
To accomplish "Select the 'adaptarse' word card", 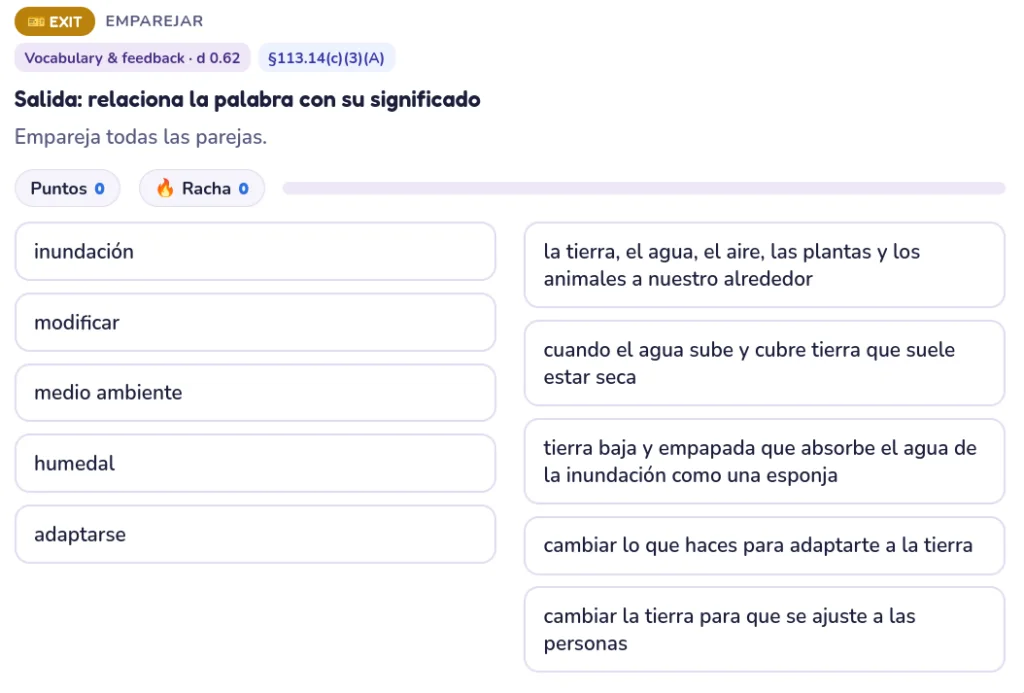I will (255, 534).
